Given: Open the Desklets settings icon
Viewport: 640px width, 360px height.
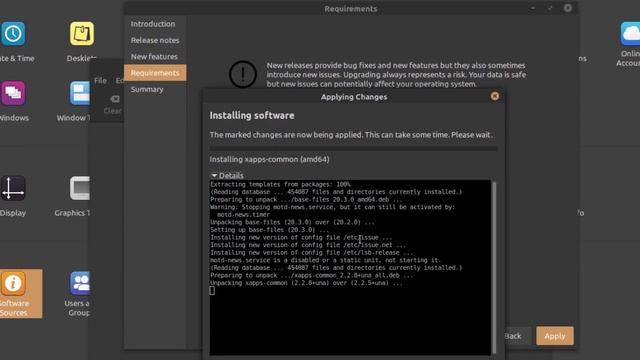Looking at the screenshot, I should tap(82, 33).
